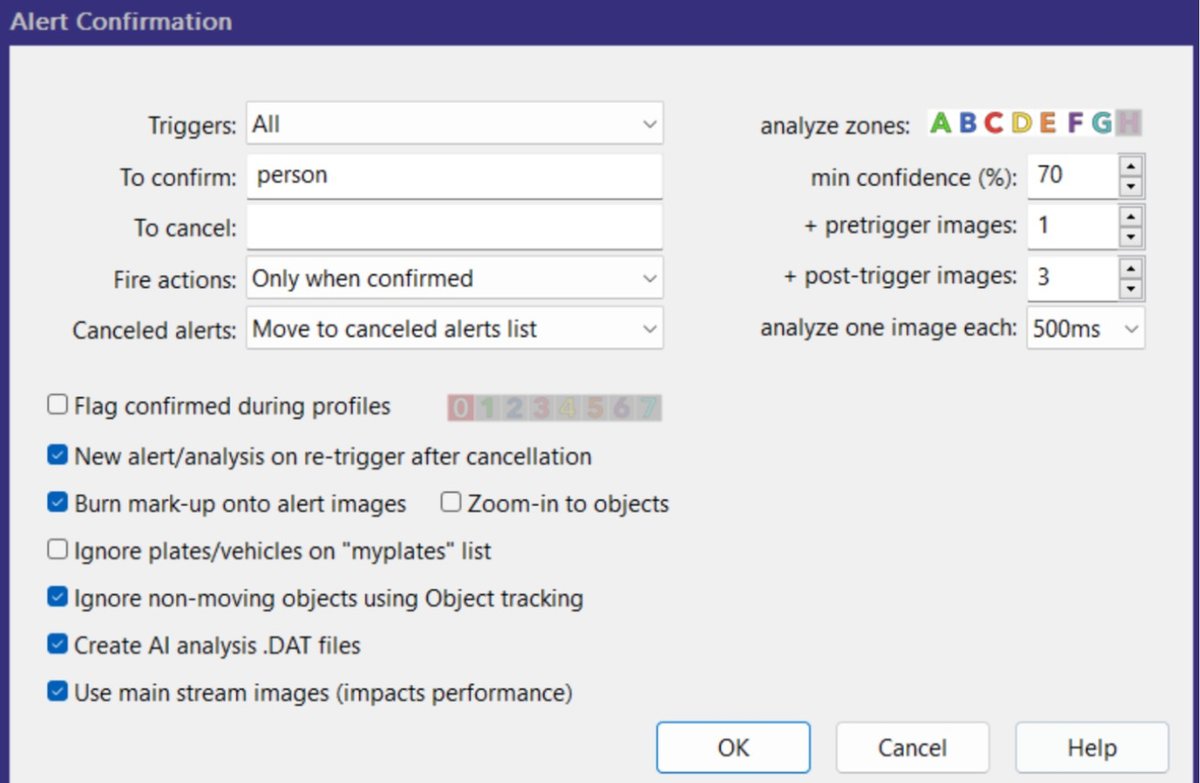The height and width of the screenshot is (783, 1200).
Task: Toggle analyze zone A
Action: click(940, 123)
